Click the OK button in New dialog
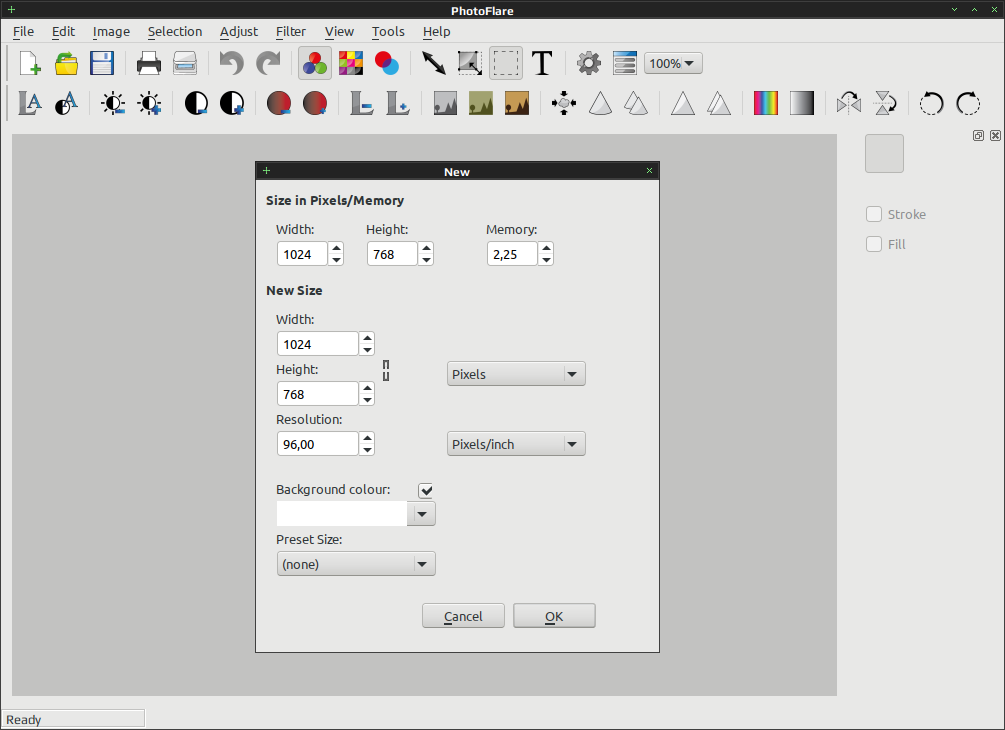The image size is (1005, 730). 554,616
